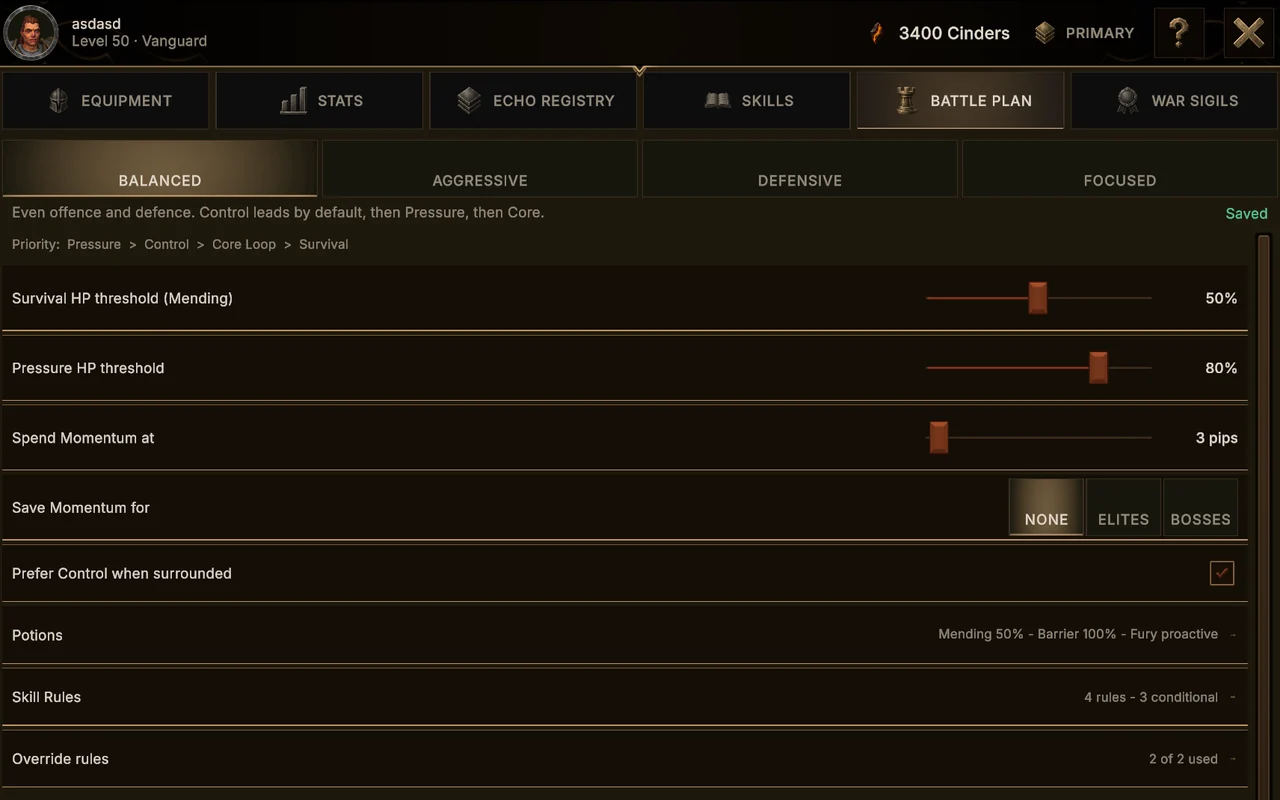Expand the Skill Rules row
The height and width of the screenshot is (800, 1280).
pyautogui.click(x=624, y=697)
